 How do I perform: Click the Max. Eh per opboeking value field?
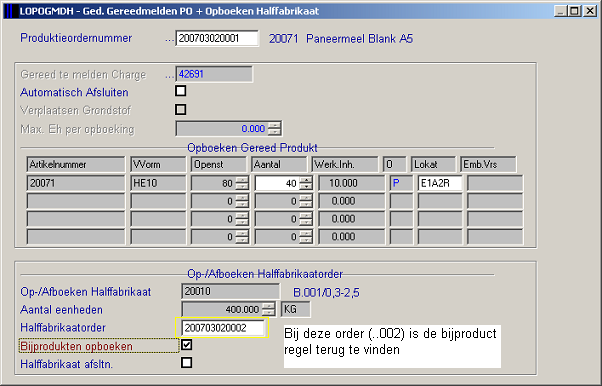pos(222,129)
